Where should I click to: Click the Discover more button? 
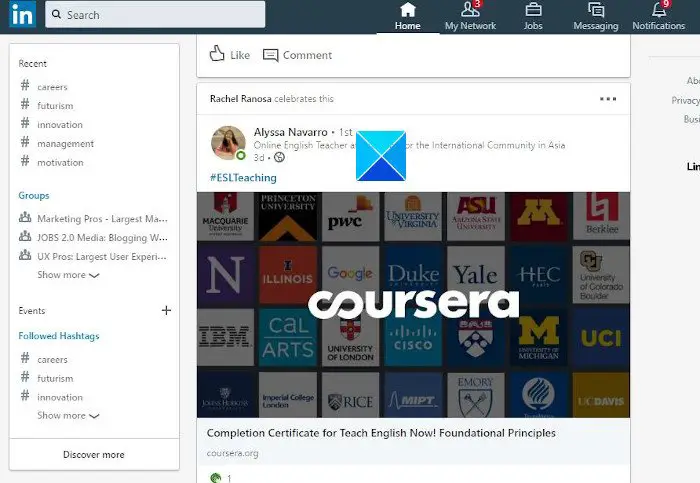[x=94, y=454]
